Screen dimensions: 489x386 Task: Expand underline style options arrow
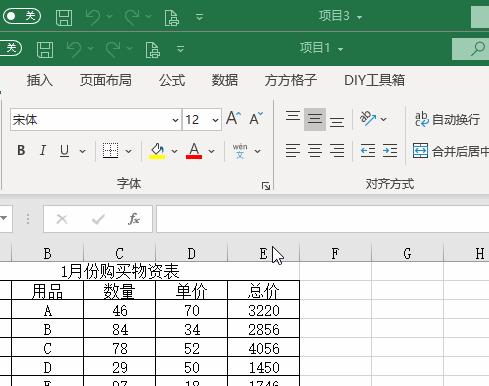tap(82, 151)
